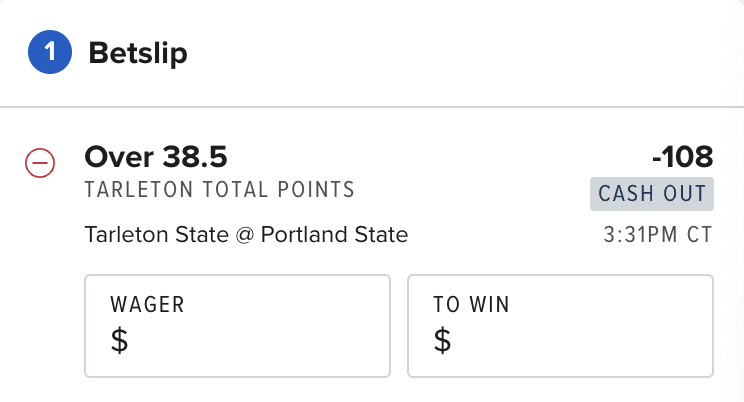The image size is (744, 402).
Task: Open the Portland State team name
Action: pos(335,234)
